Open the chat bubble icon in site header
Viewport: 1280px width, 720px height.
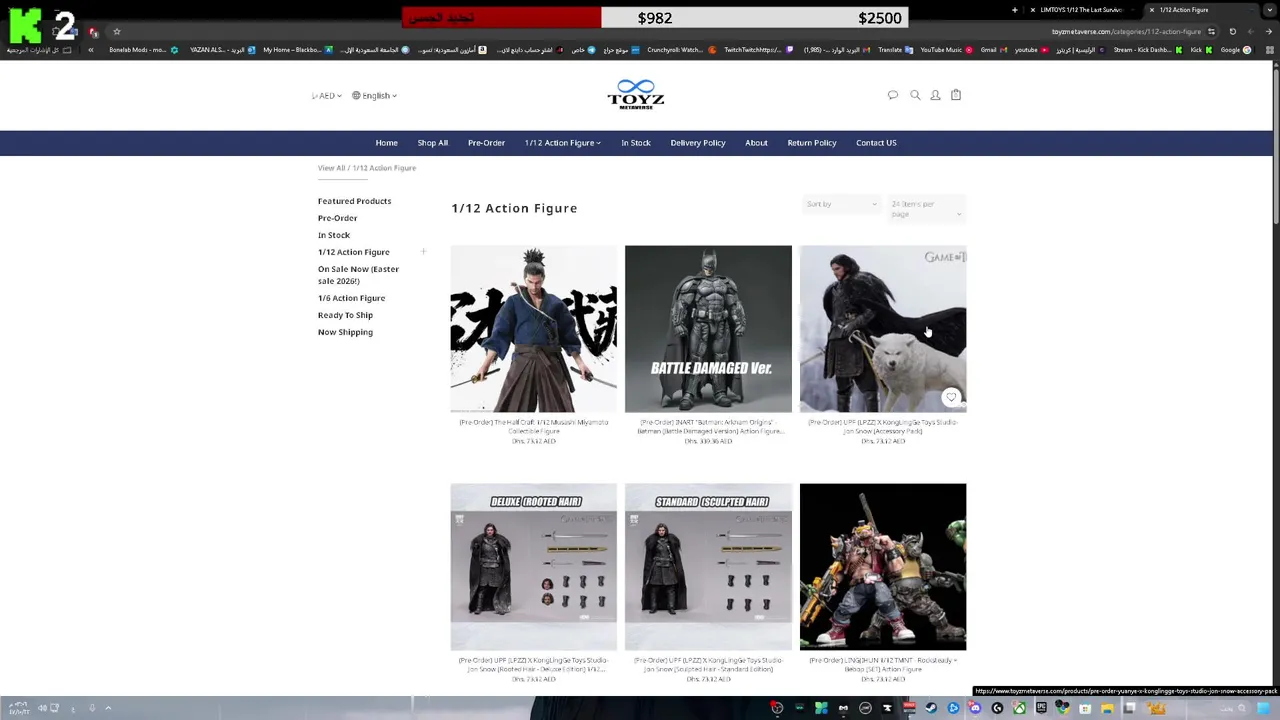click(893, 95)
